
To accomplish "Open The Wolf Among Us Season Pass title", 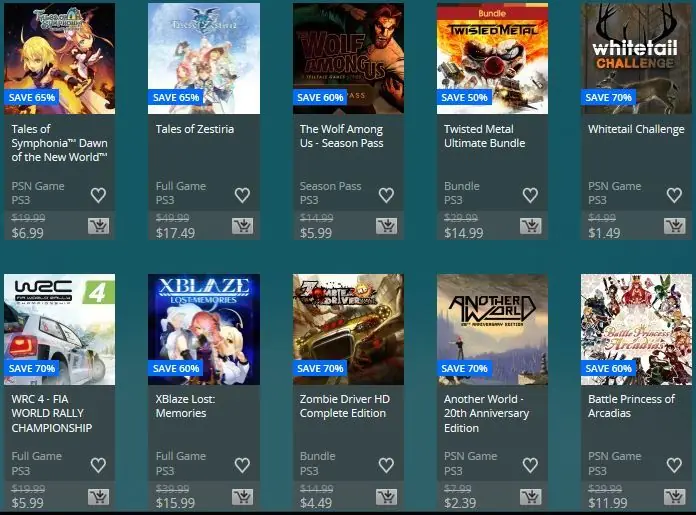I will 341,136.
